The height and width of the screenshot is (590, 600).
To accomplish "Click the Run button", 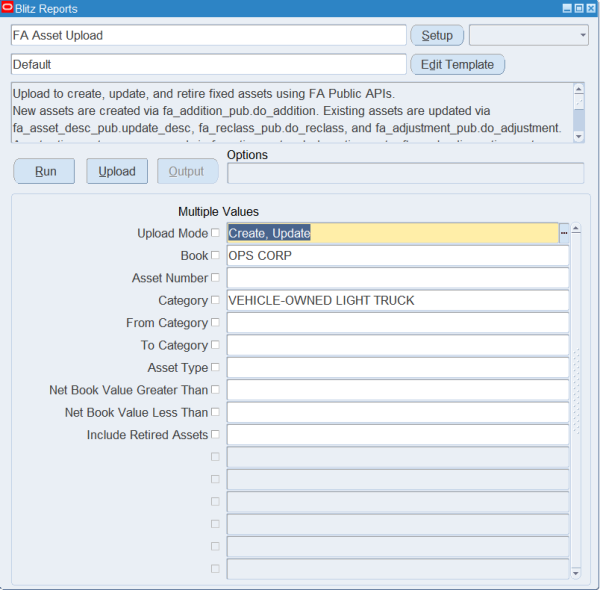I will point(44,171).
